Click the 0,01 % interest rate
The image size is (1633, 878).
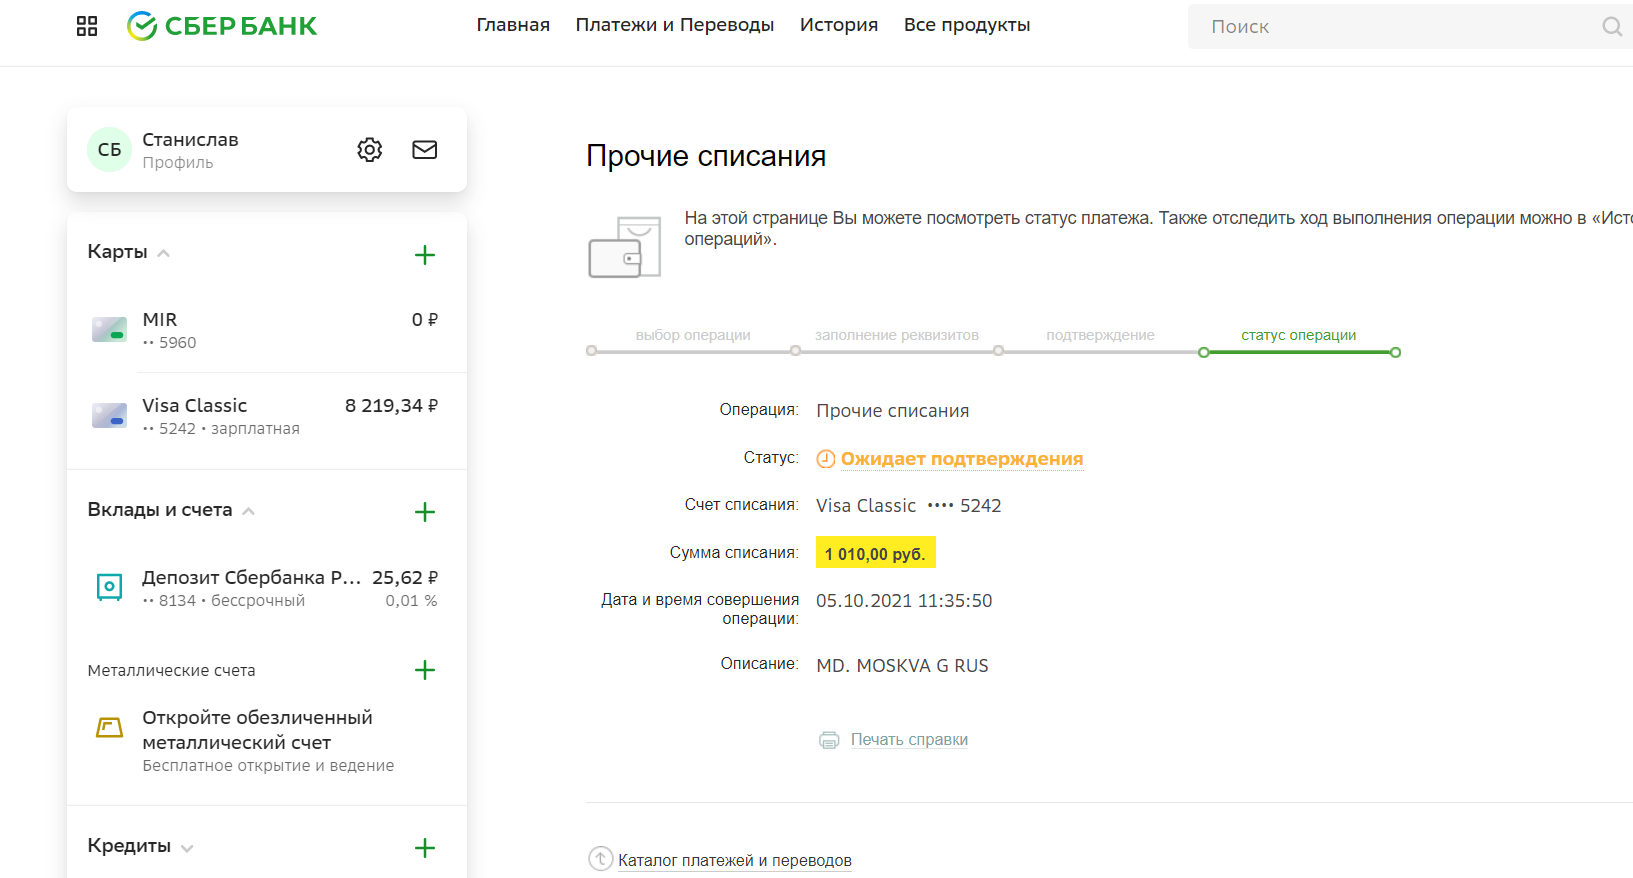tap(411, 601)
